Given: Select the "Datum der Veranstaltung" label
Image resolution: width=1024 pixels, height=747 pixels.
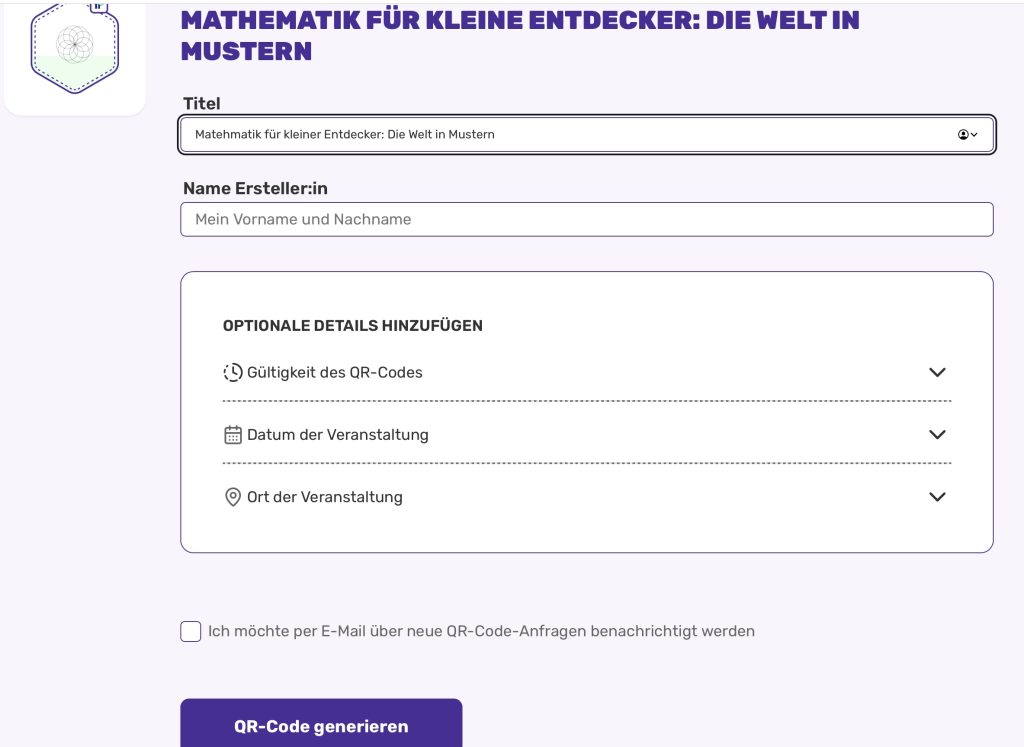Looking at the screenshot, I should coord(338,435).
